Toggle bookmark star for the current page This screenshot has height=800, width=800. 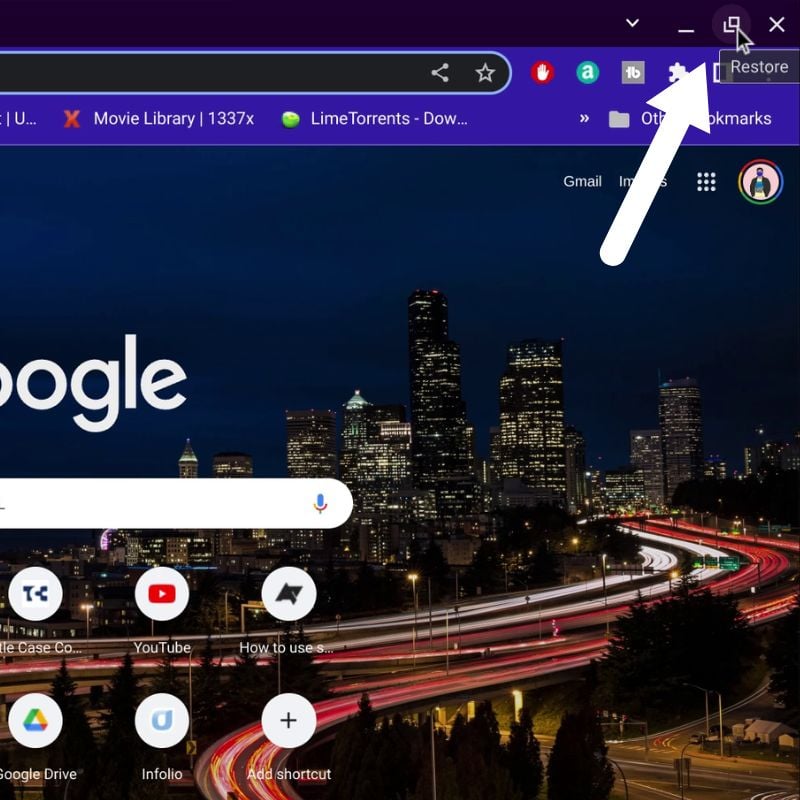pyautogui.click(x=486, y=73)
